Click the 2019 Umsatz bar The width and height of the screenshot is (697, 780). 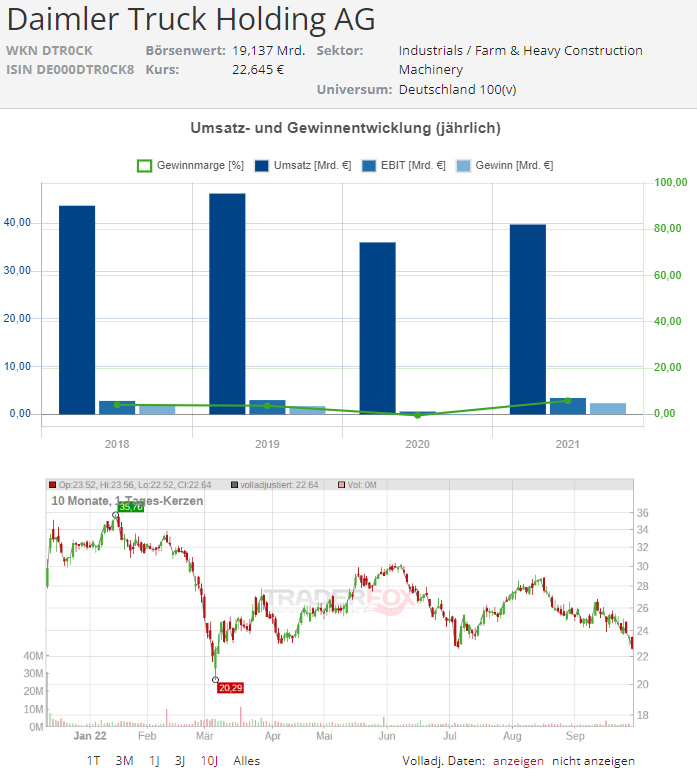pyautogui.click(x=227, y=303)
